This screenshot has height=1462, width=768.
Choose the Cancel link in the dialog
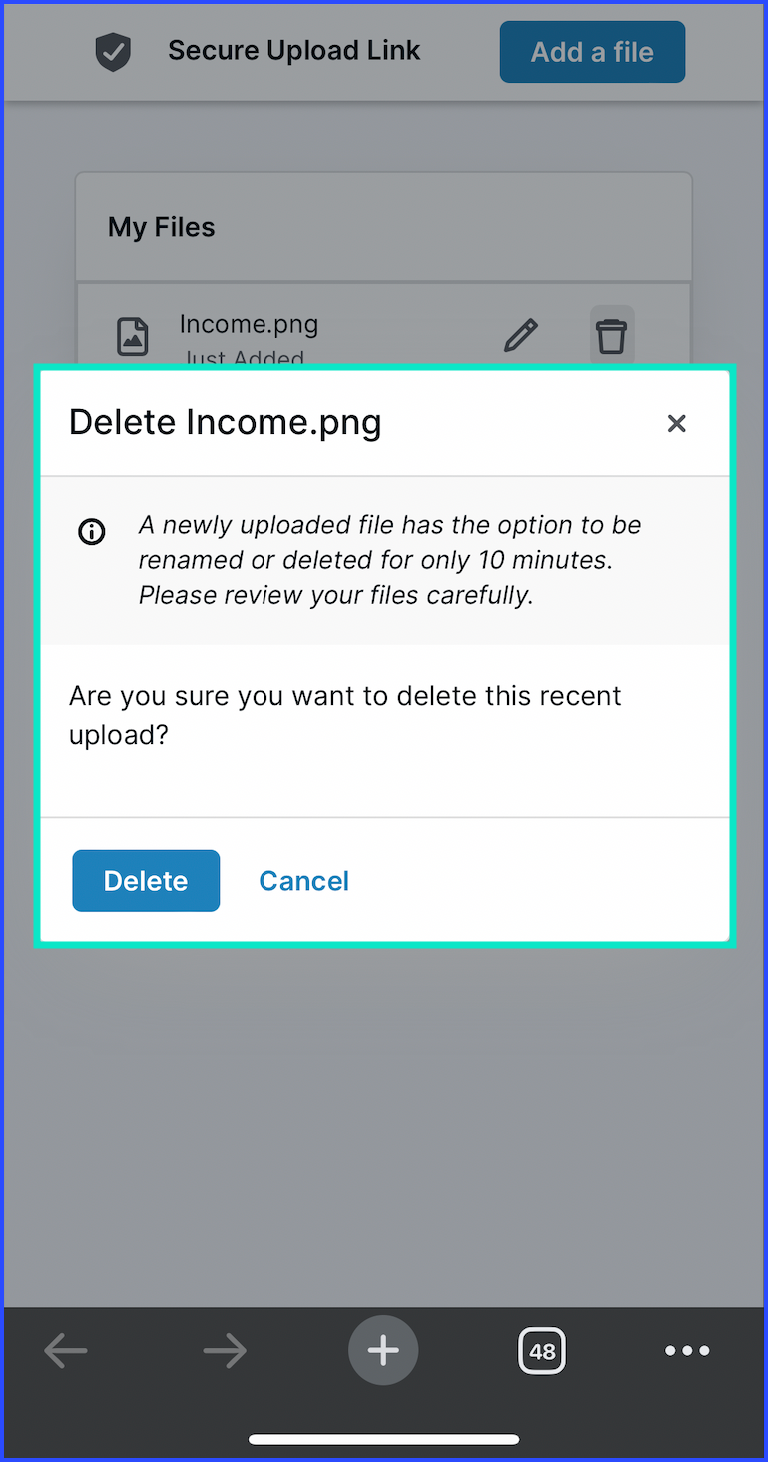click(304, 880)
